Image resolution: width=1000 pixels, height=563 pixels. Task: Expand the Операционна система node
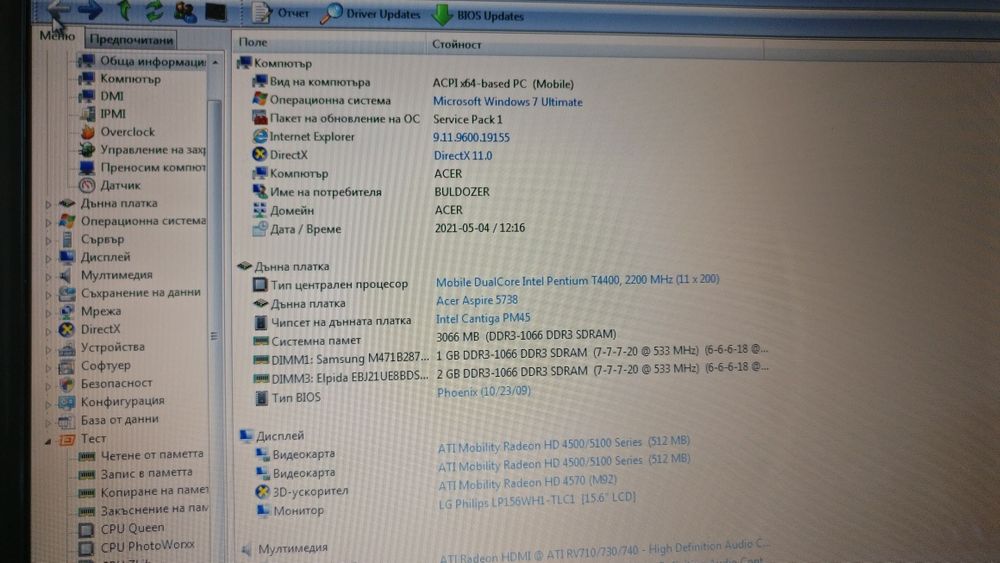click(48, 223)
